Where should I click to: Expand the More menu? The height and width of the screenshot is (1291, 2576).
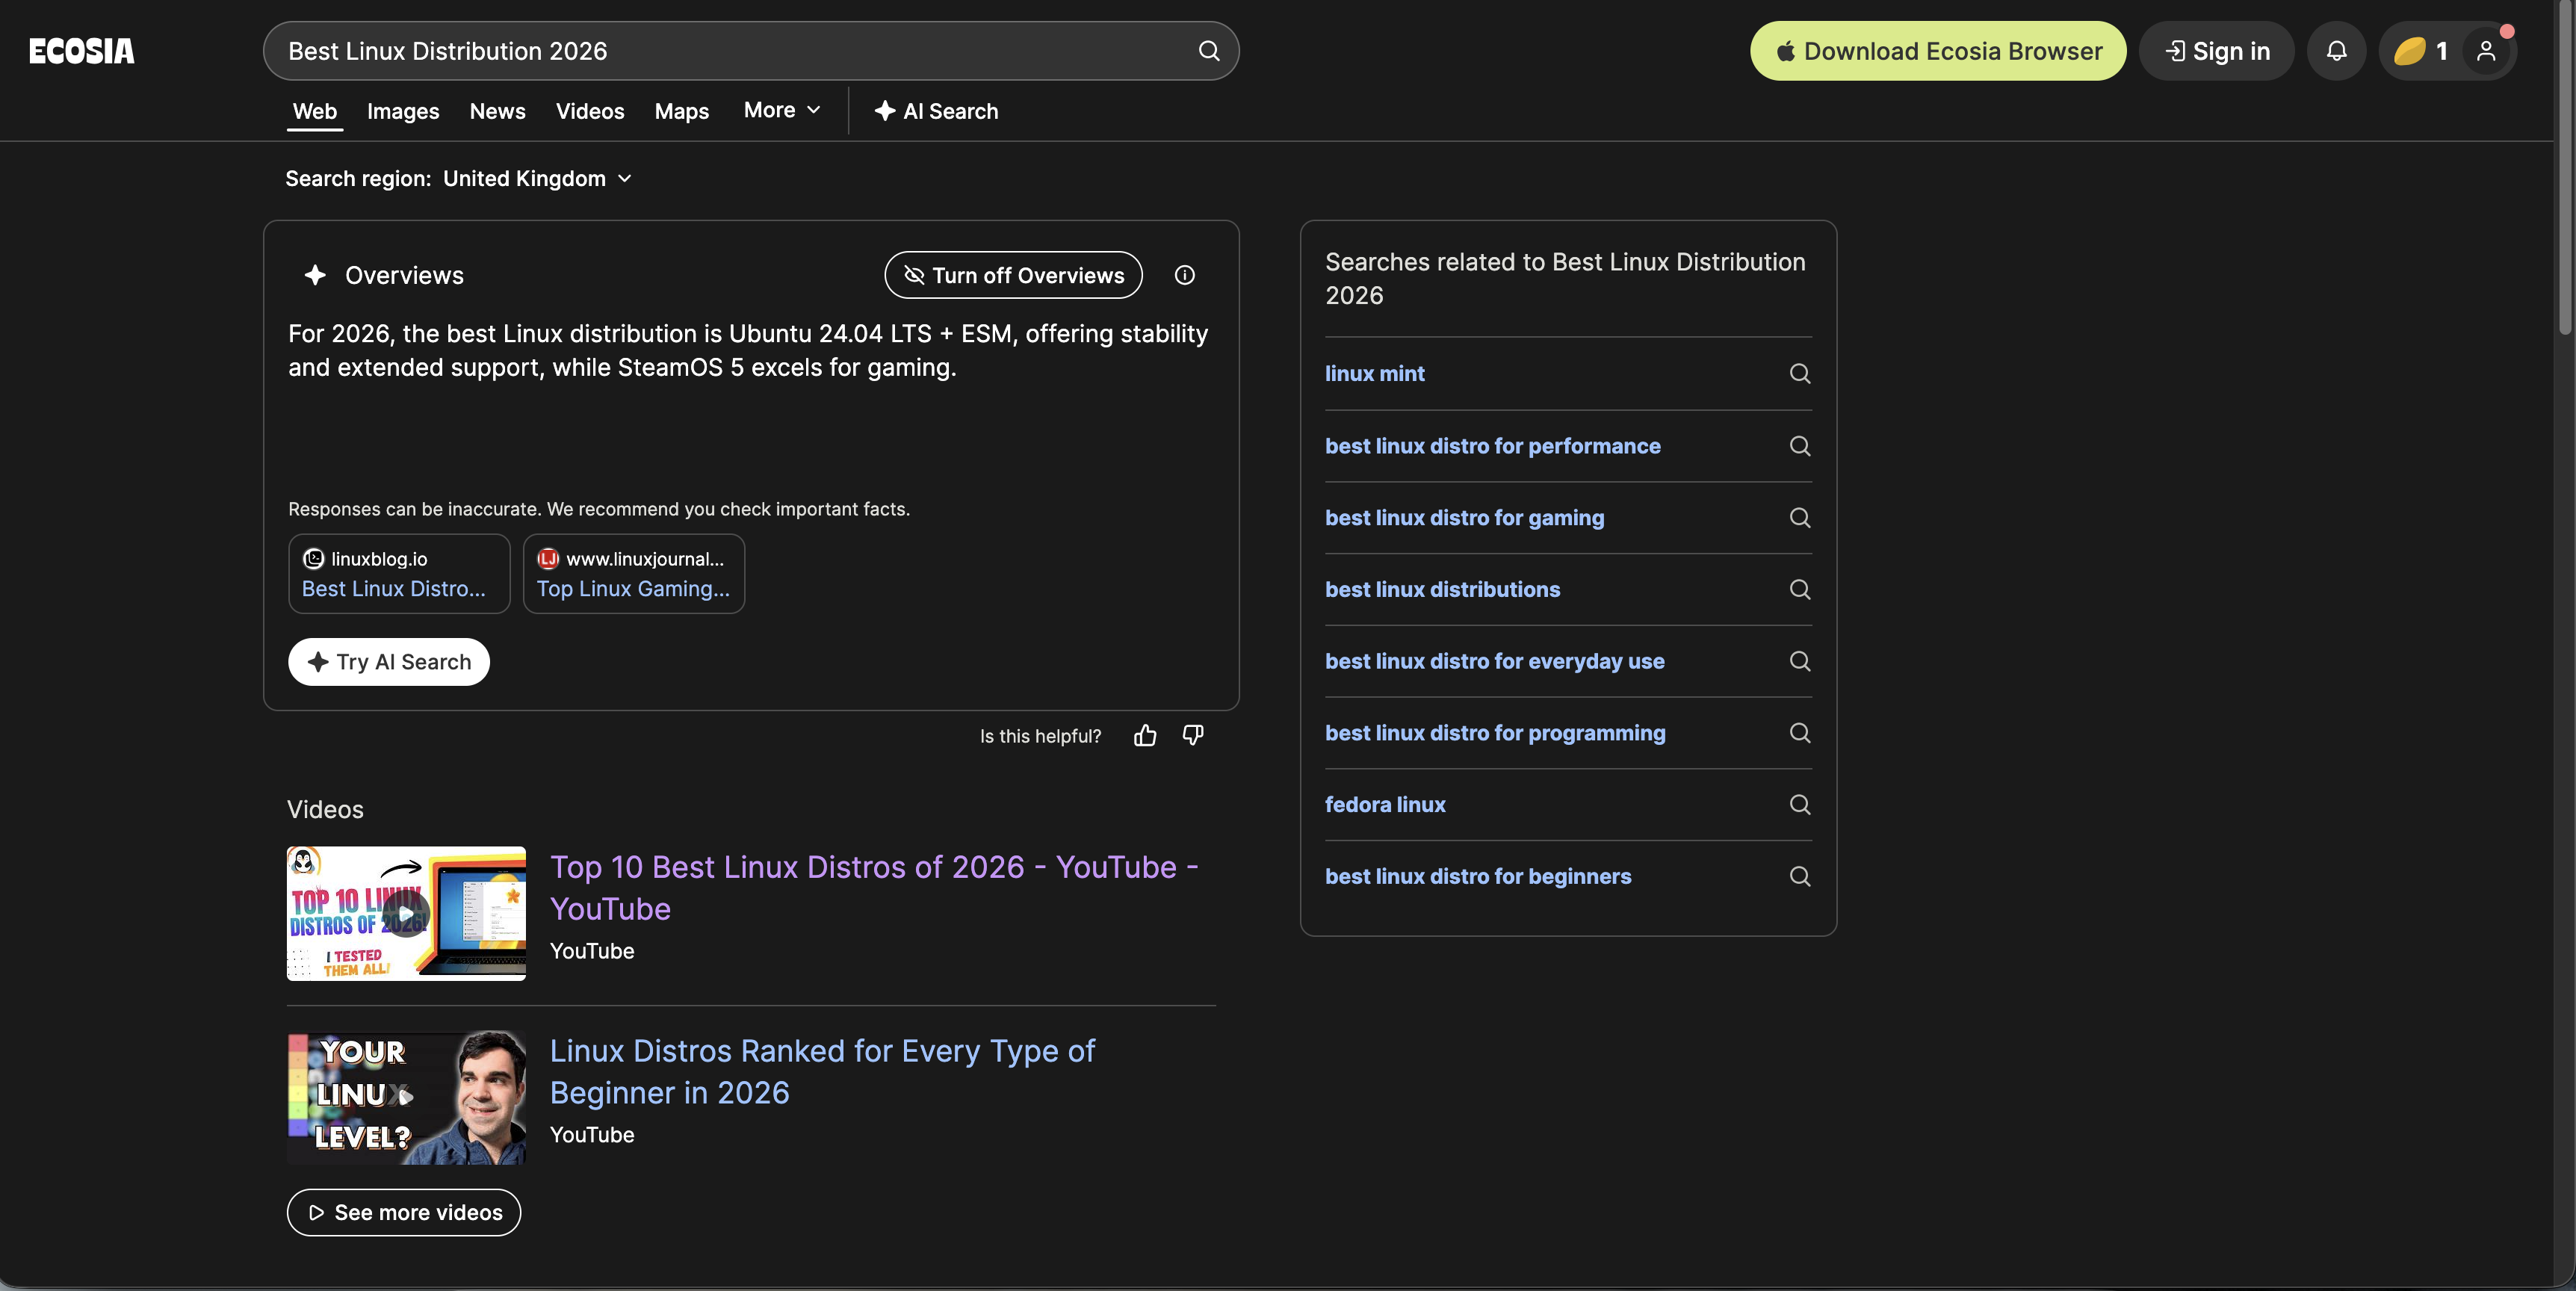[x=782, y=110]
